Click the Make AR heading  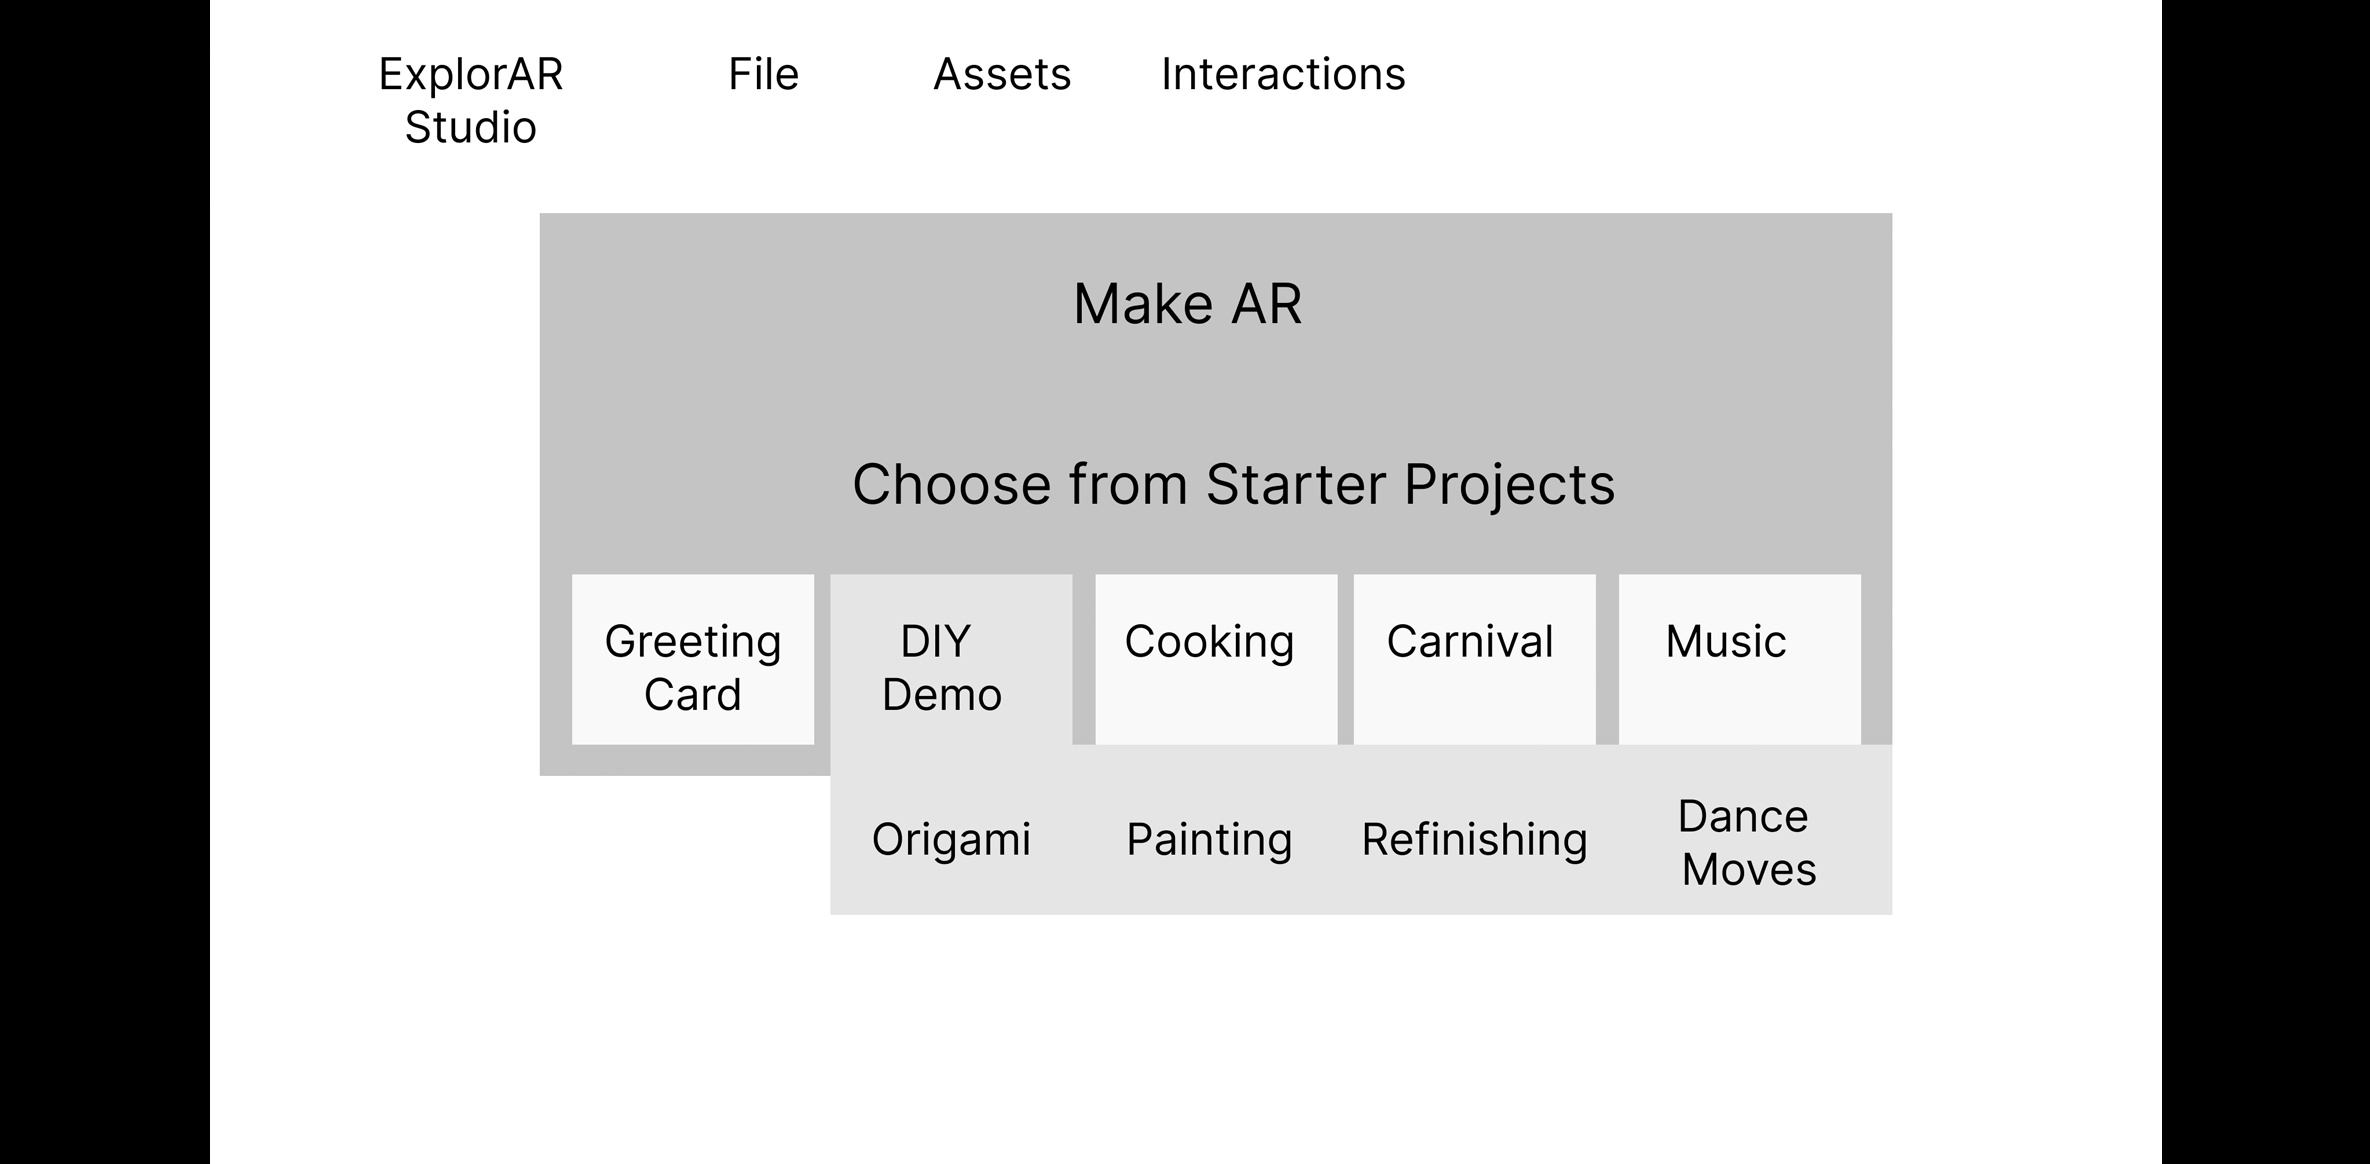1187,304
